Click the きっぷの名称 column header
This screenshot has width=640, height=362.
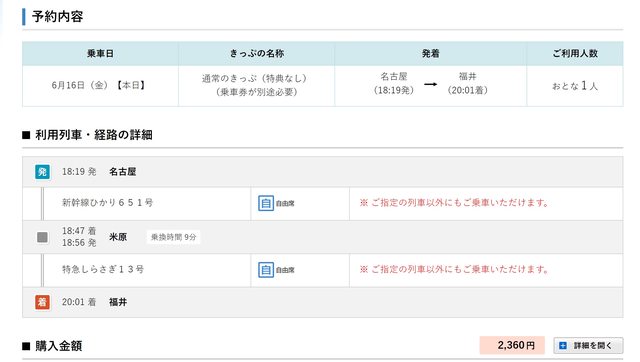click(256, 53)
